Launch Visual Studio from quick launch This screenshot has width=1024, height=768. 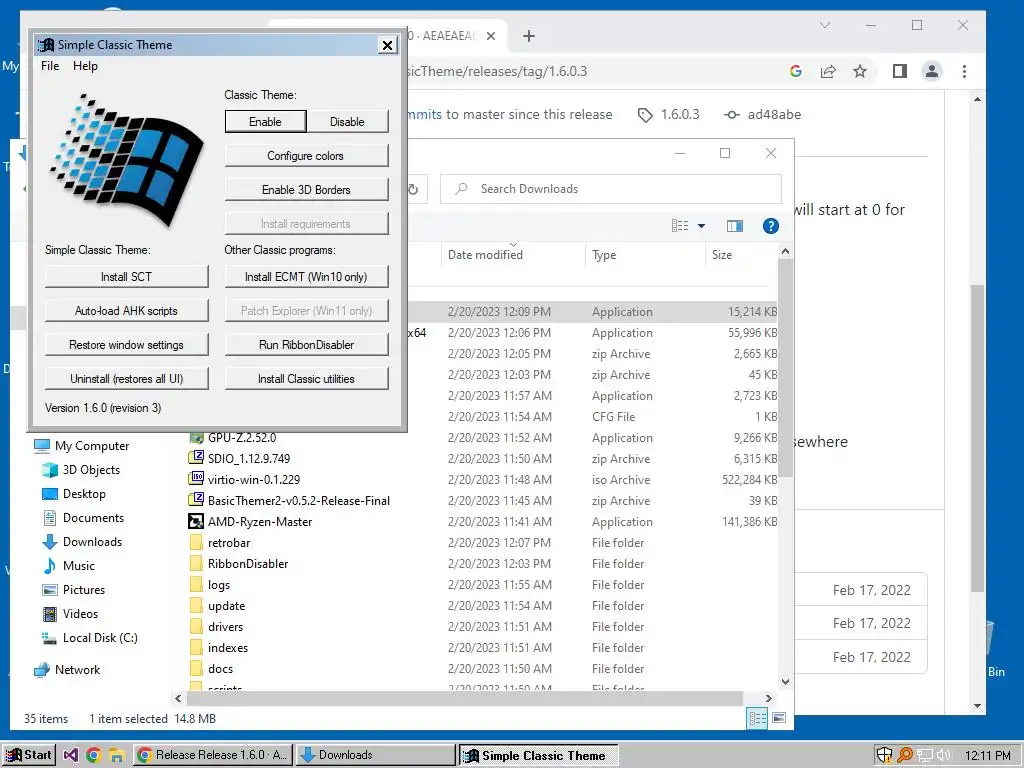71,755
